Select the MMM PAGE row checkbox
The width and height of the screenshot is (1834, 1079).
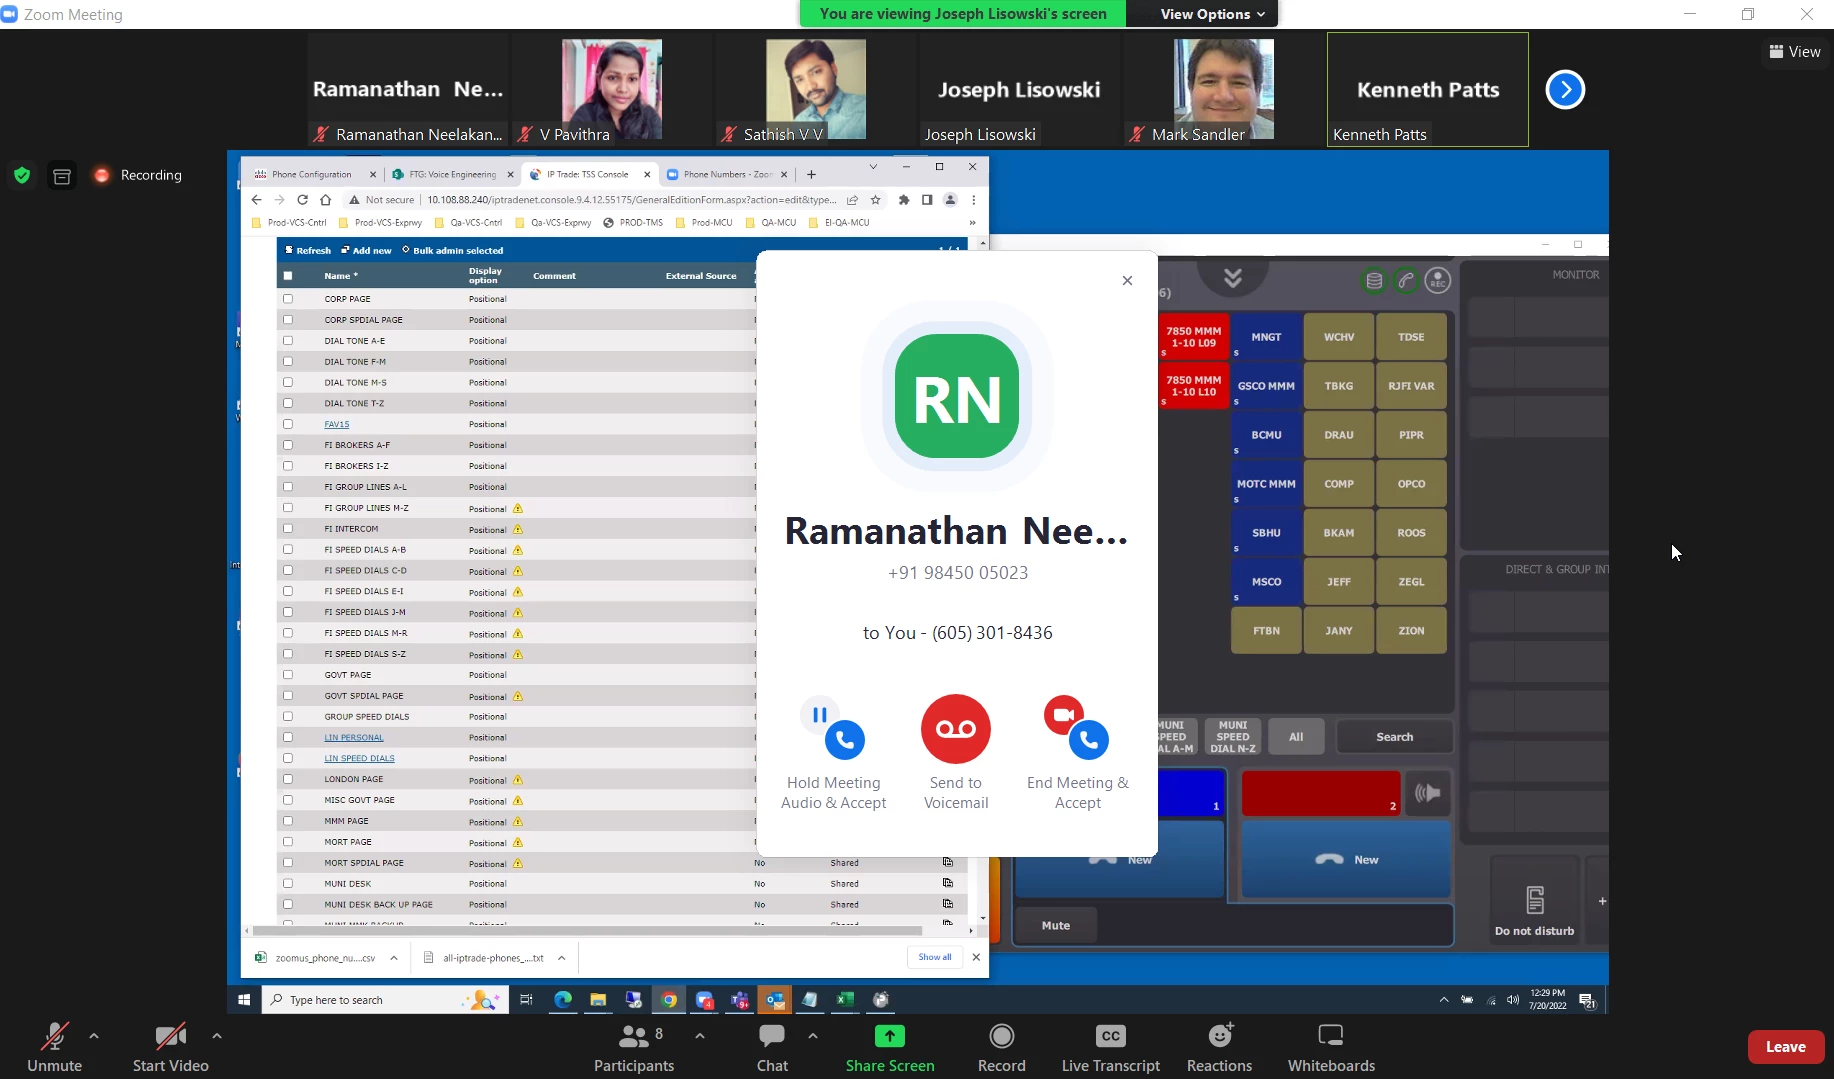(x=288, y=821)
